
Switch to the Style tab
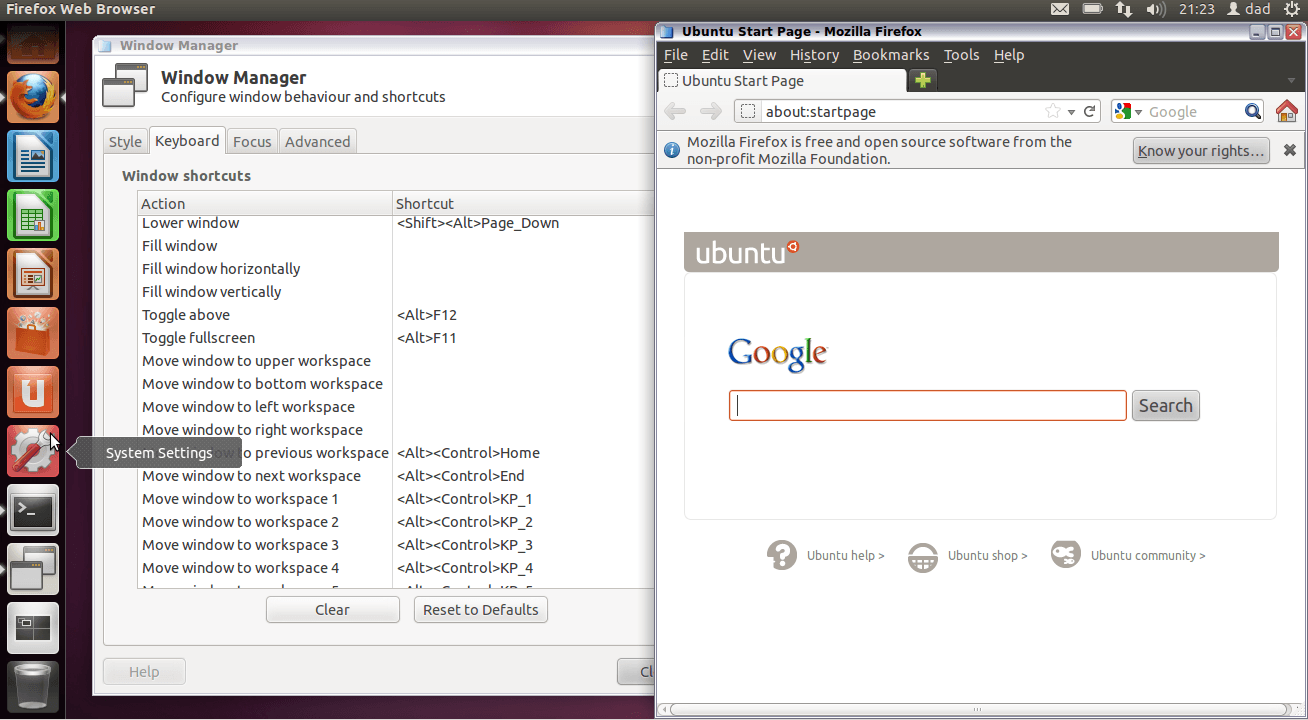click(x=125, y=141)
